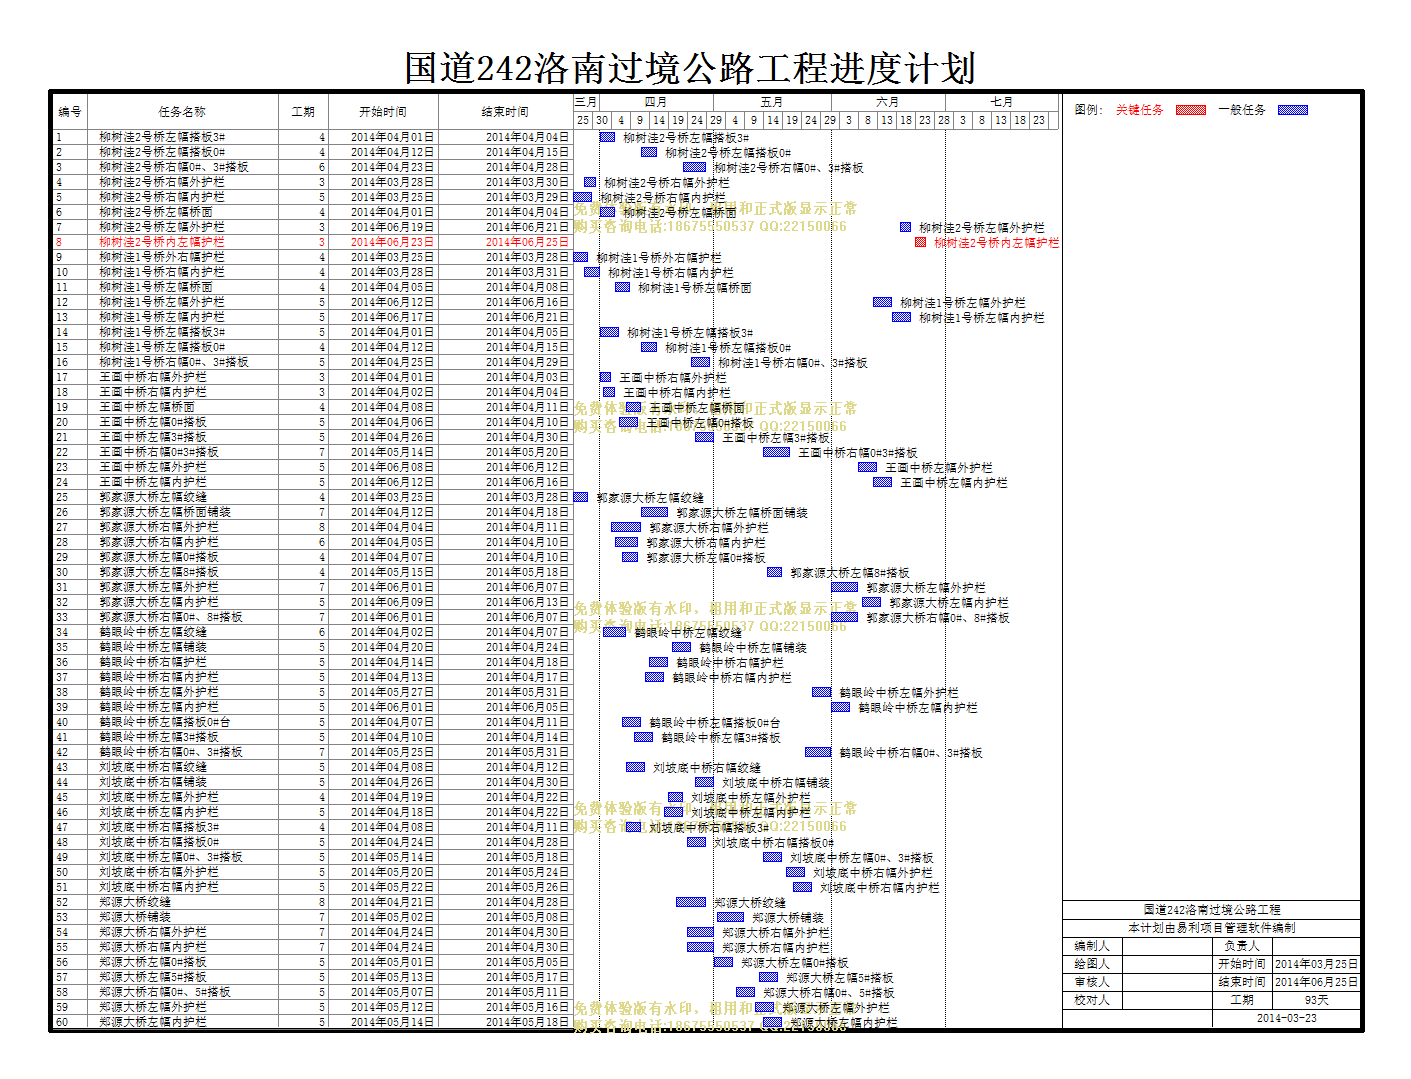Select the Gantt bar for 柳树洼2号桥左幅外护栏
Viewport: 1411px width, 1079px height.
[905, 227]
